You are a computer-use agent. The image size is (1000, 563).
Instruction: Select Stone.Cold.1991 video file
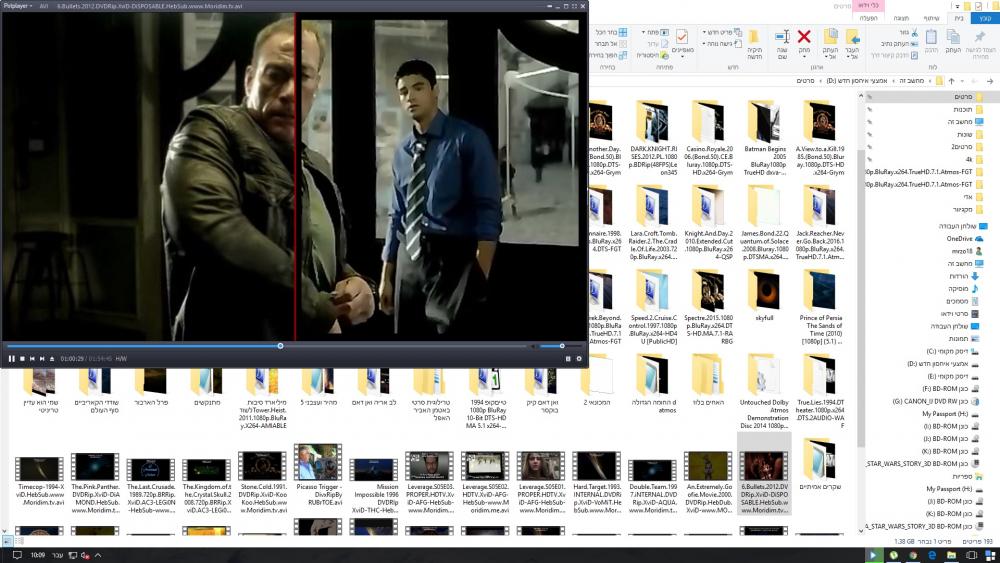click(262, 481)
